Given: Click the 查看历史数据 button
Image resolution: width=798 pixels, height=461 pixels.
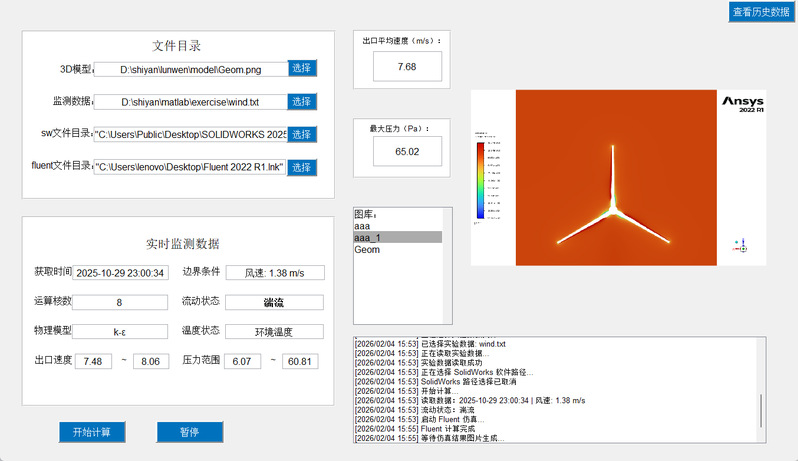Looking at the screenshot, I should tap(760, 12).
